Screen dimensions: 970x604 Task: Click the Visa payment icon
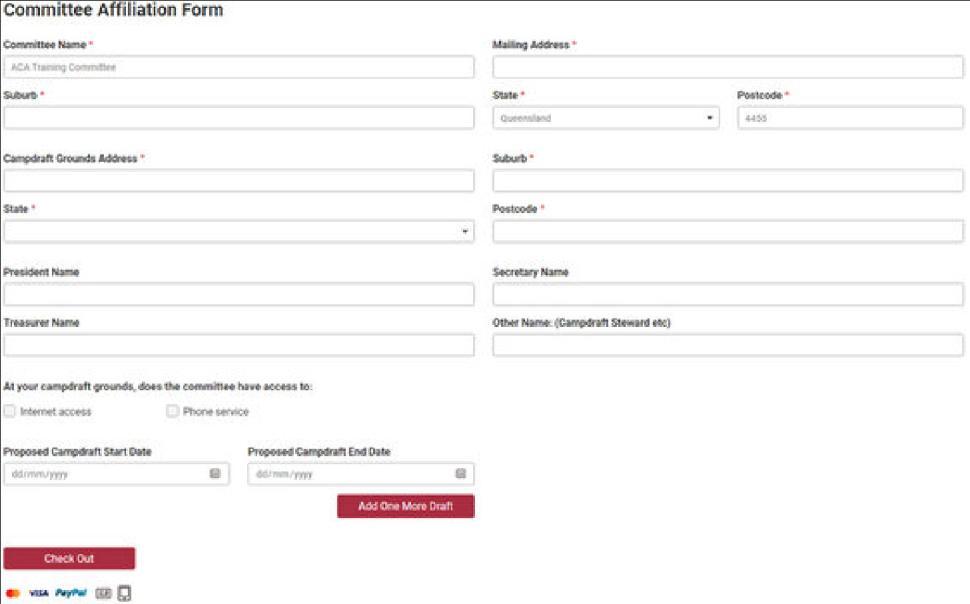(38, 593)
